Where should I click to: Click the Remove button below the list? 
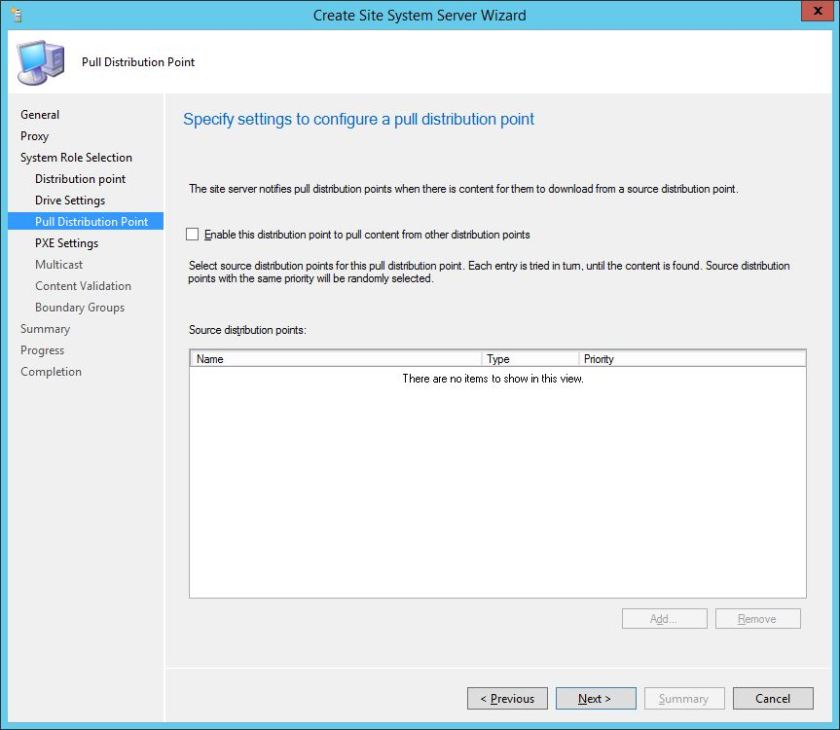757,618
